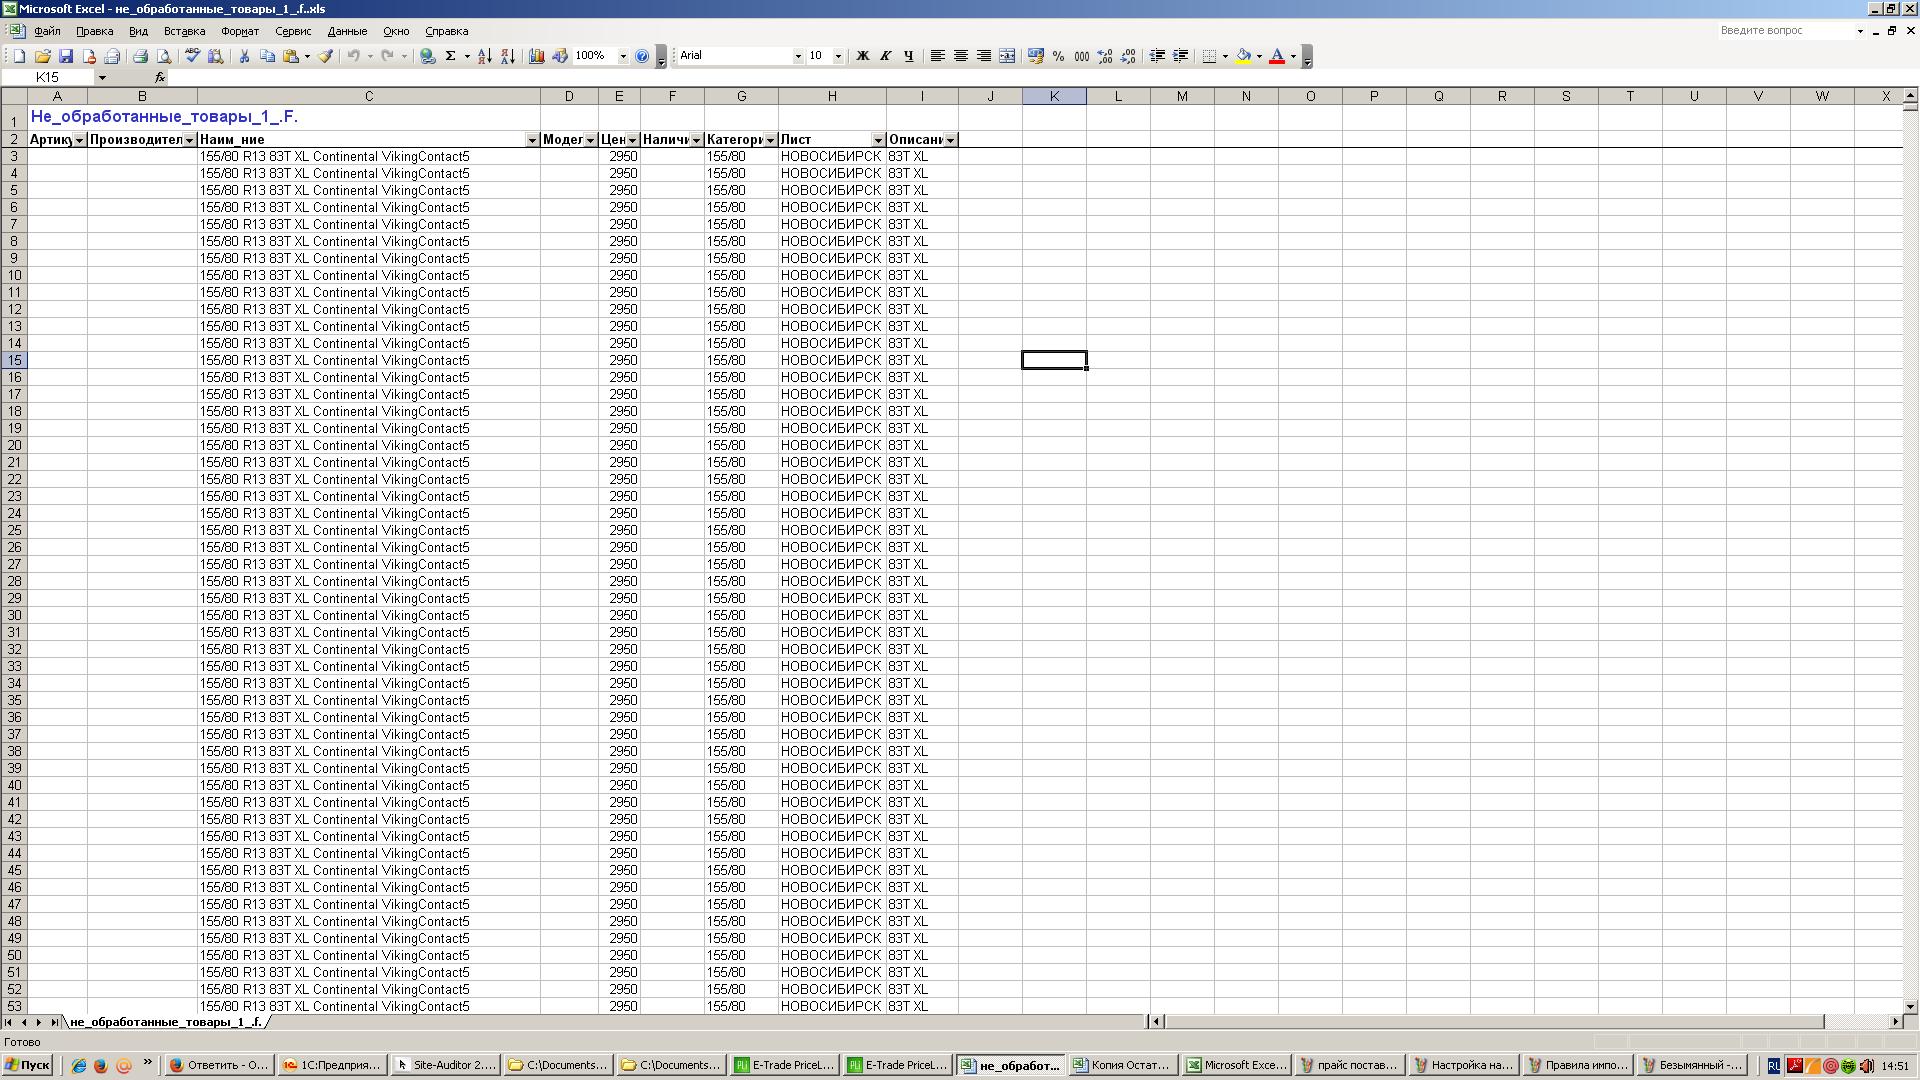The height and width of the screenshot is (1080, 1920).
Task: Click in the 'Введите вопрос' help box
Action: pos(1785,31)
